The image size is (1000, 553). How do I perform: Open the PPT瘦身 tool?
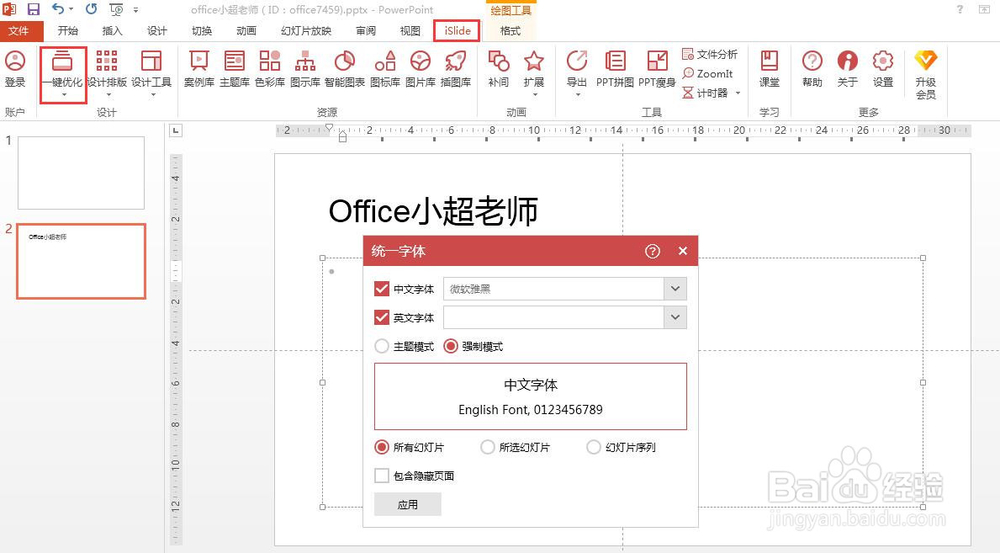click(x=657, y=68)
